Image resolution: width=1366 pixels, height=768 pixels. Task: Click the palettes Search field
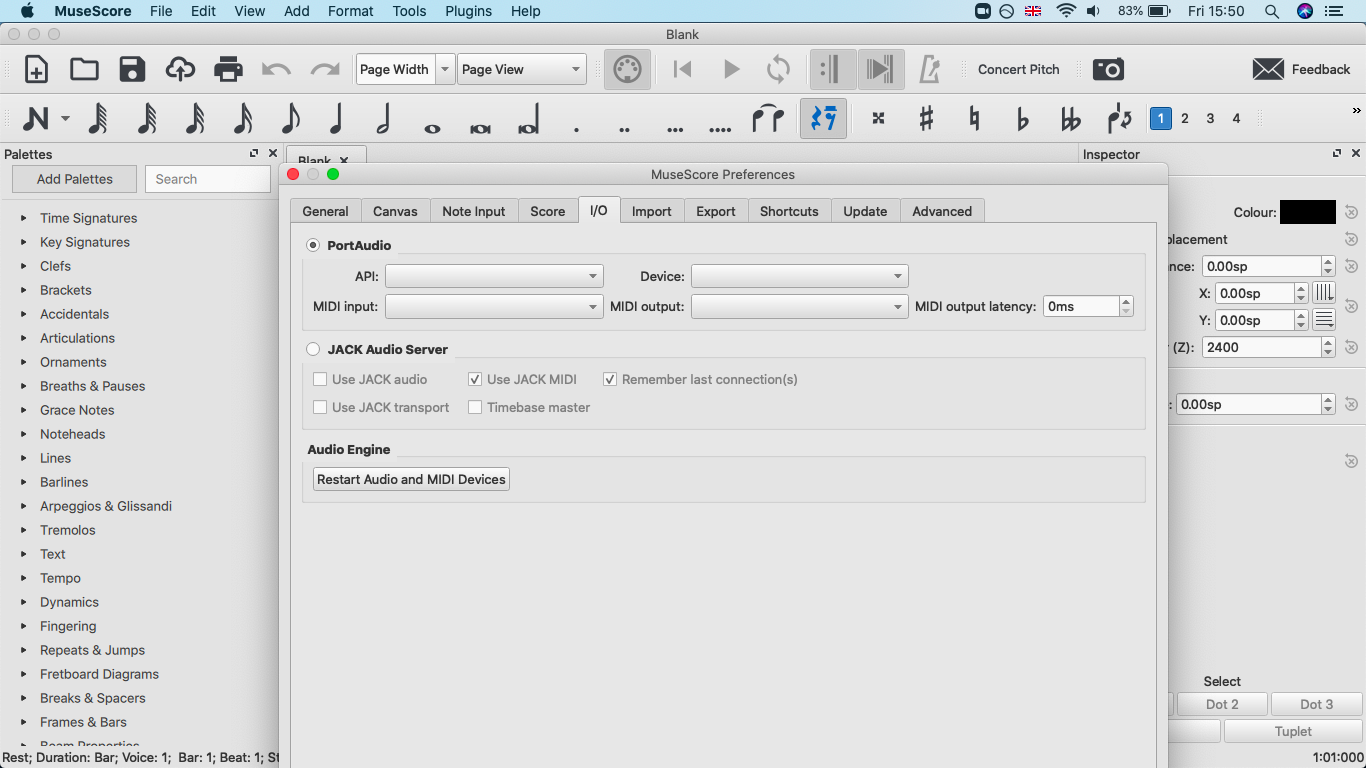(208, 179)
